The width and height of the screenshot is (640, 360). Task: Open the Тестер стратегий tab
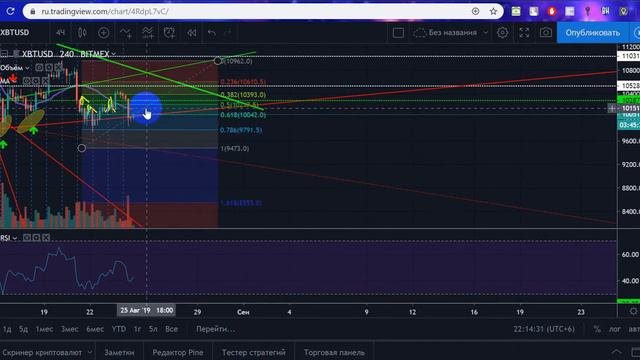click(253, 352)
